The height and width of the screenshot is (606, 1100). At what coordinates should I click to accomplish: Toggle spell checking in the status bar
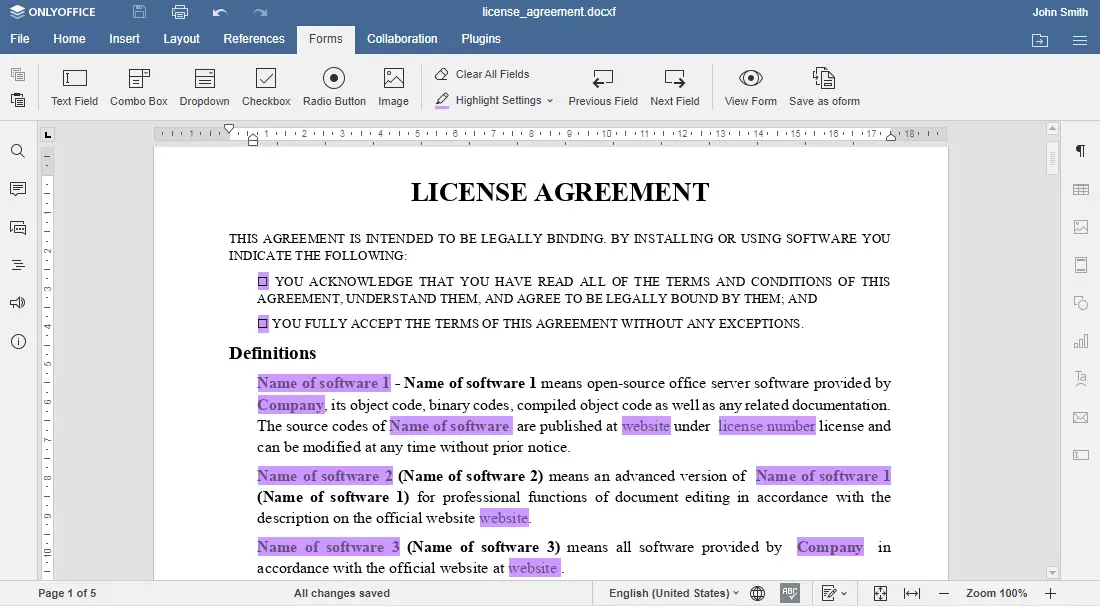point(789,593)
